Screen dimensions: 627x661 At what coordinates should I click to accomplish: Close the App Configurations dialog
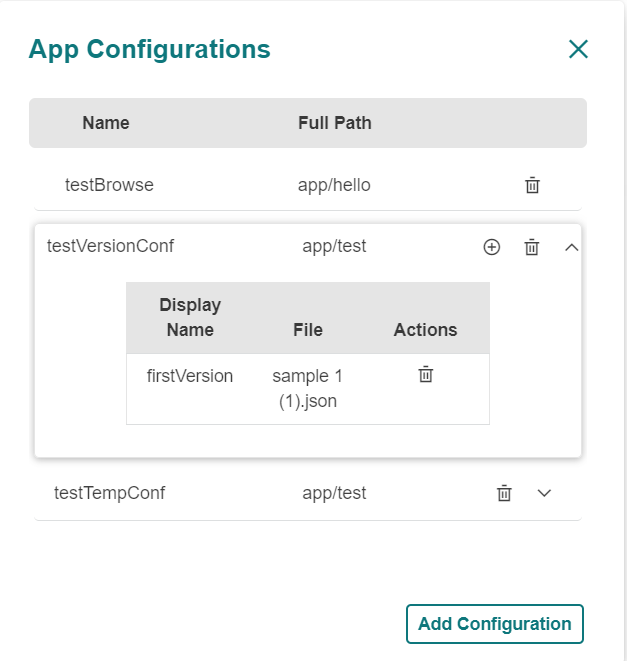[x=578, y=49]
